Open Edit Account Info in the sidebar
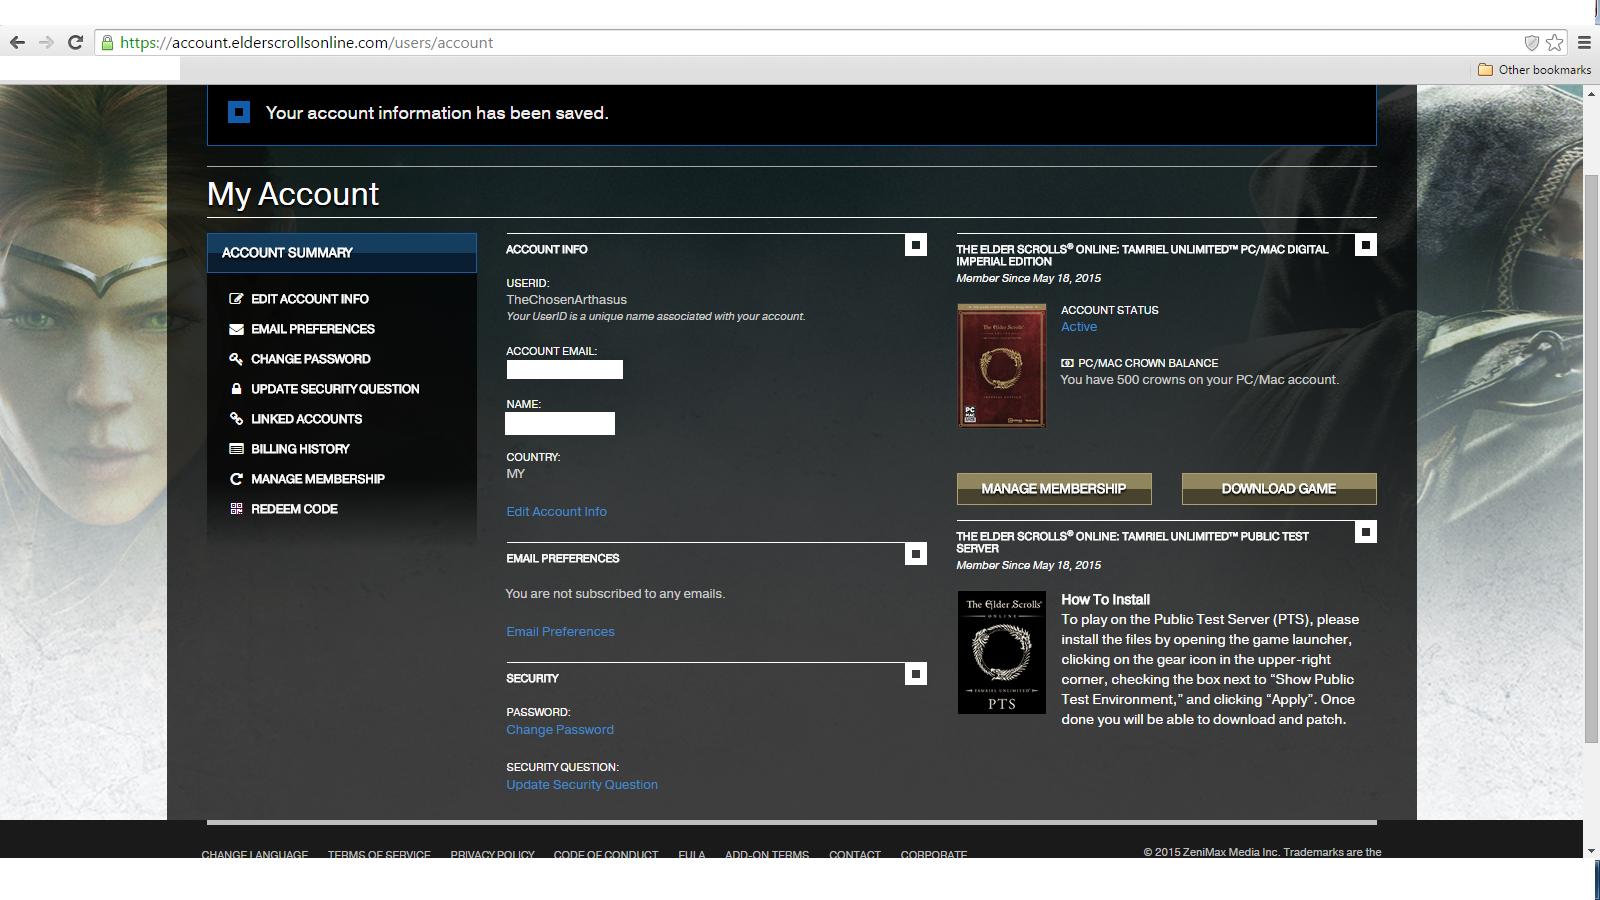Image resolution: width=1600 pixels, height=900 pixels. [x=310, y=299]
